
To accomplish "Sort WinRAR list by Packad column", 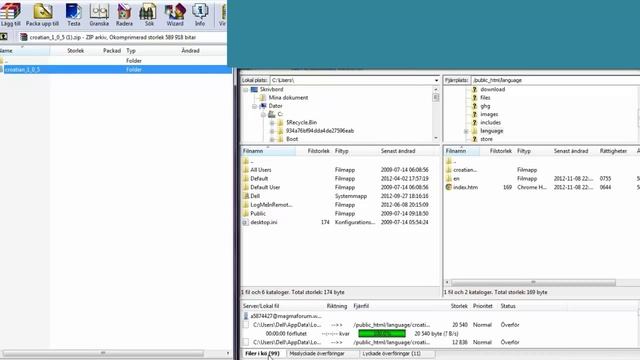I will pos(111,51).
